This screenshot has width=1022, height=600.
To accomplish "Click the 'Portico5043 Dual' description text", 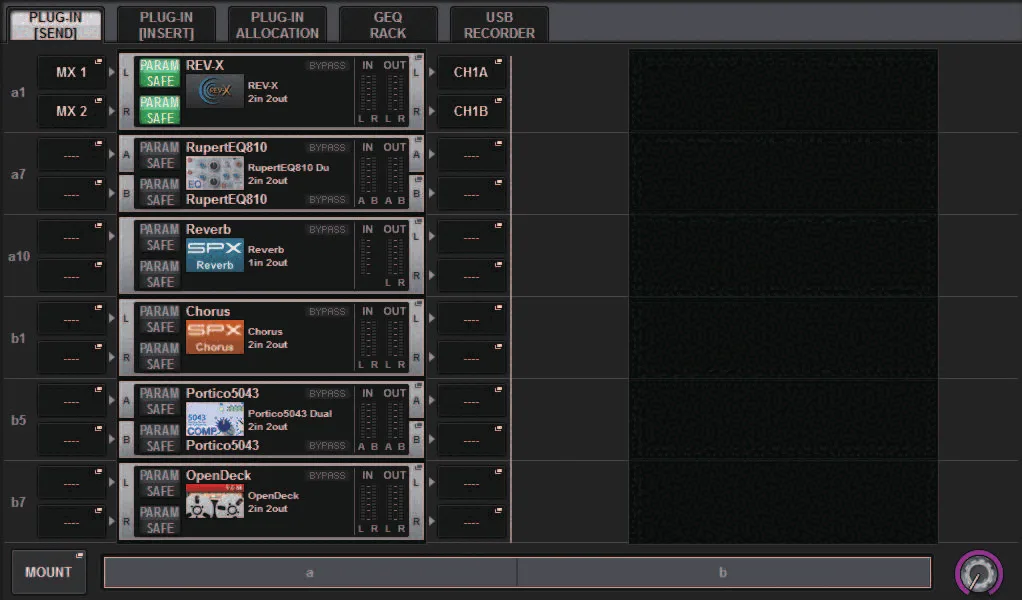I will [289, 414].
